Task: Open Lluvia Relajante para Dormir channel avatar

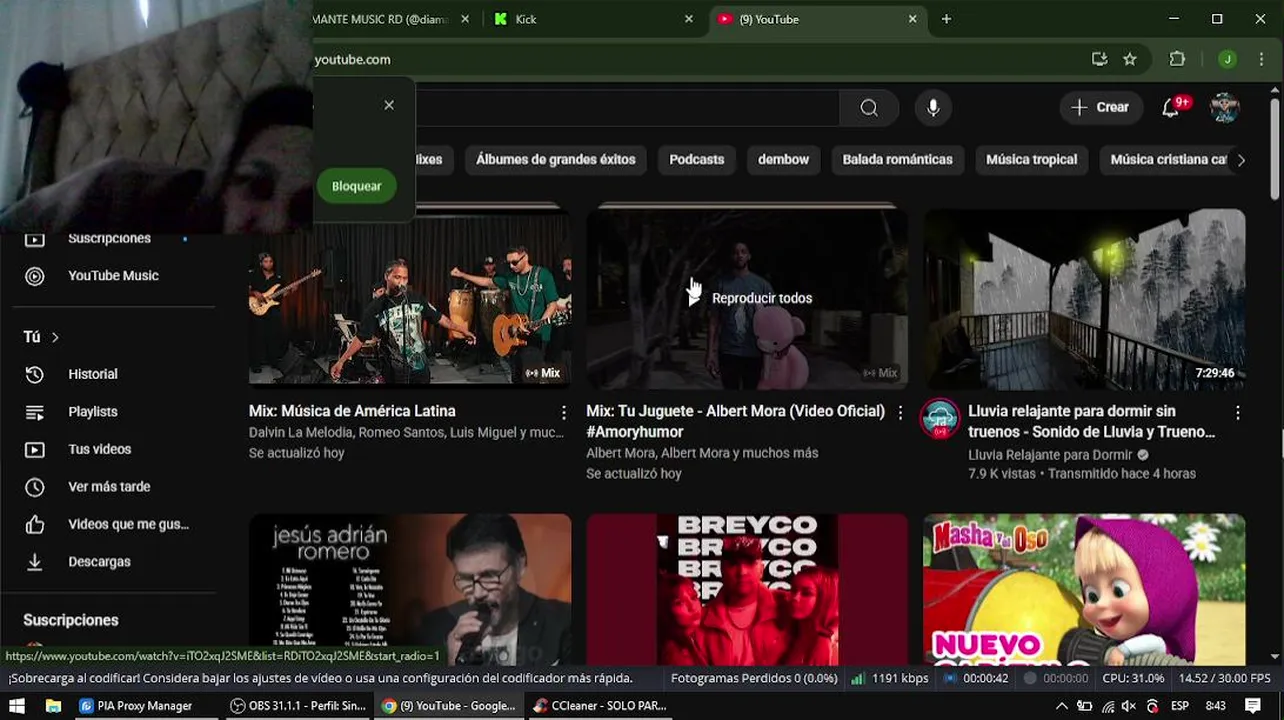Action: tap(940, 420)
